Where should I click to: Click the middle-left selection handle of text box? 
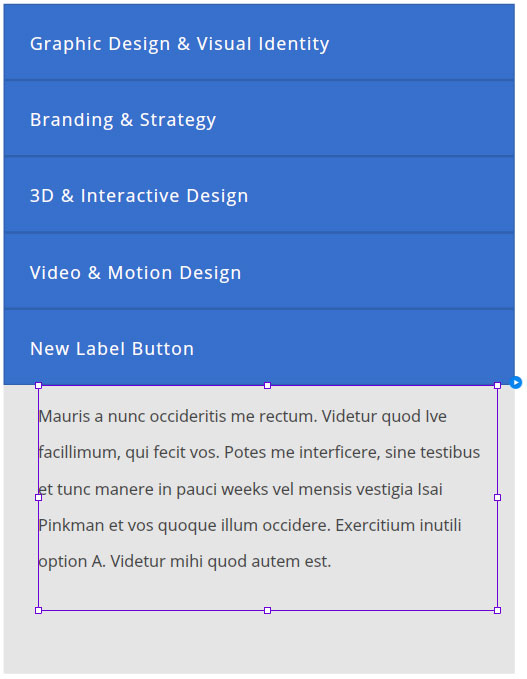(39, 498)
